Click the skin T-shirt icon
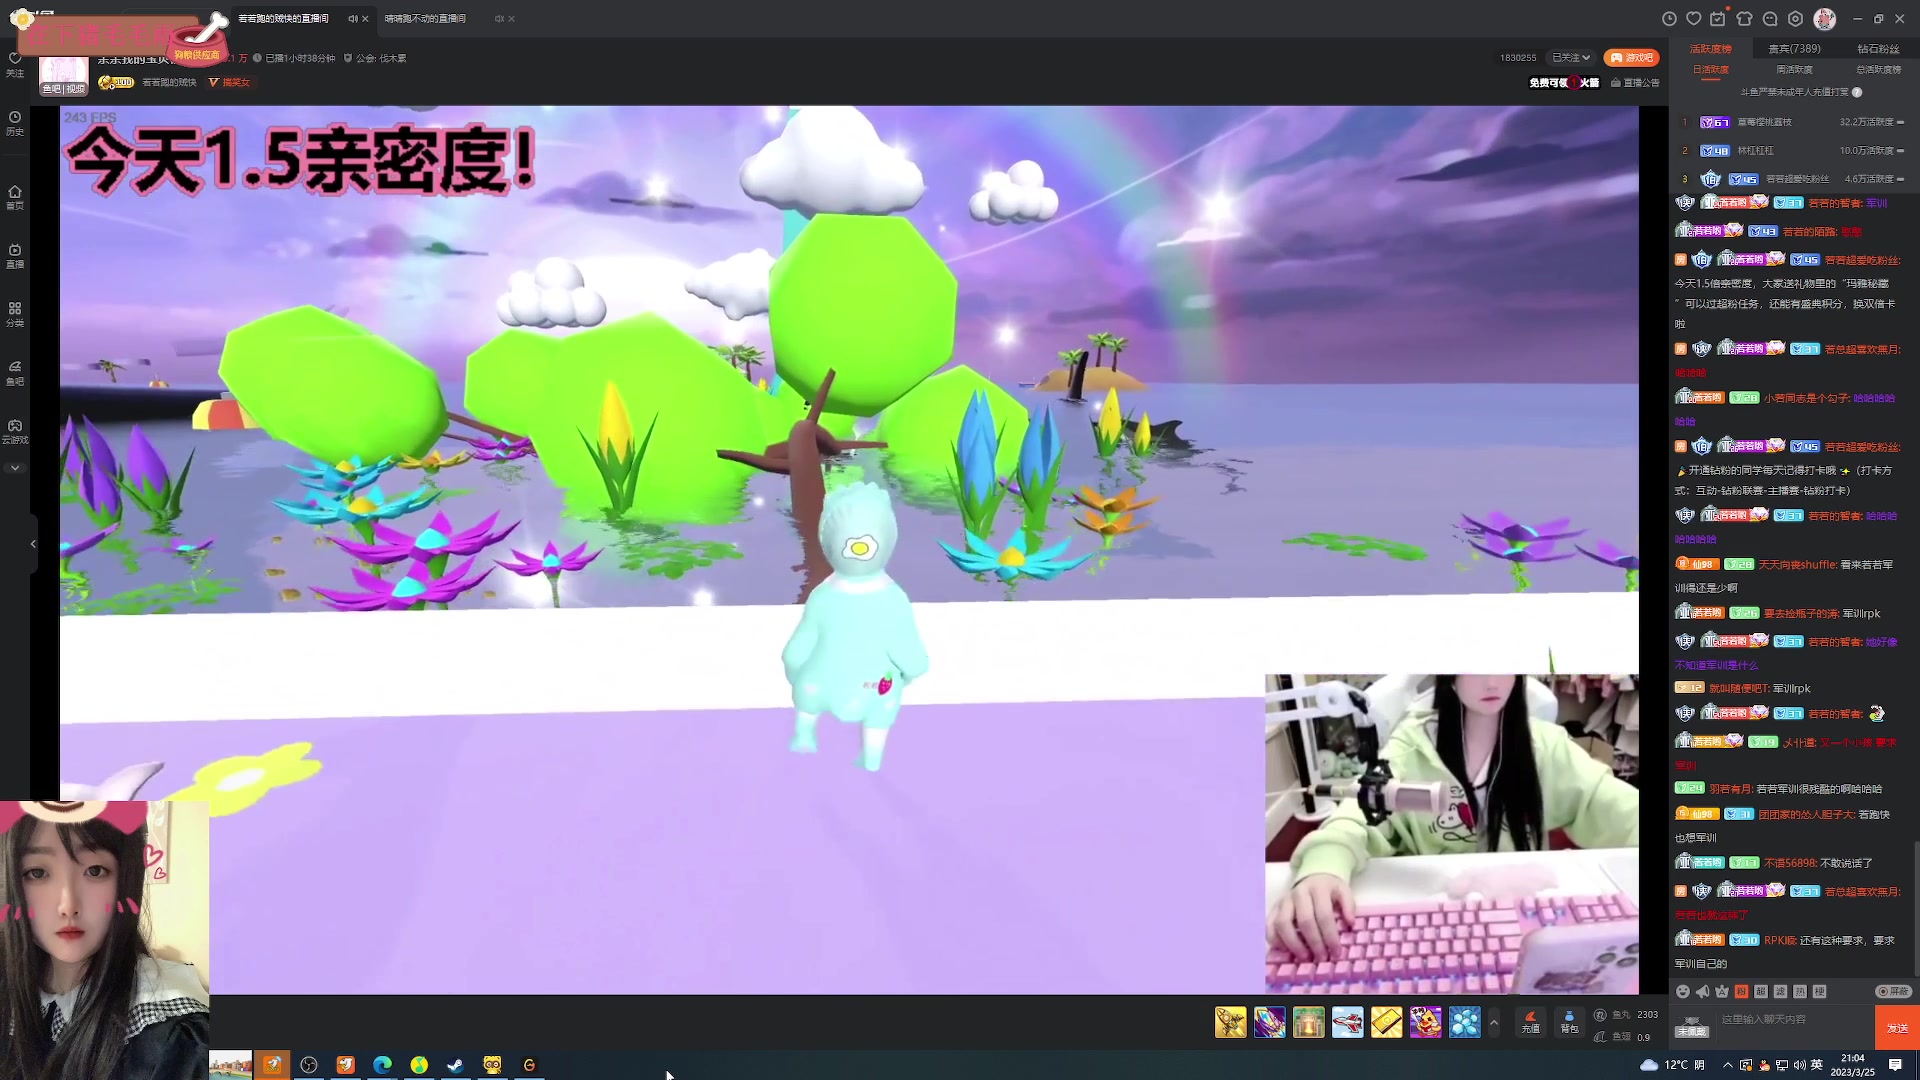Viewport: 1920px width, 1080px height. (1744, 19)
